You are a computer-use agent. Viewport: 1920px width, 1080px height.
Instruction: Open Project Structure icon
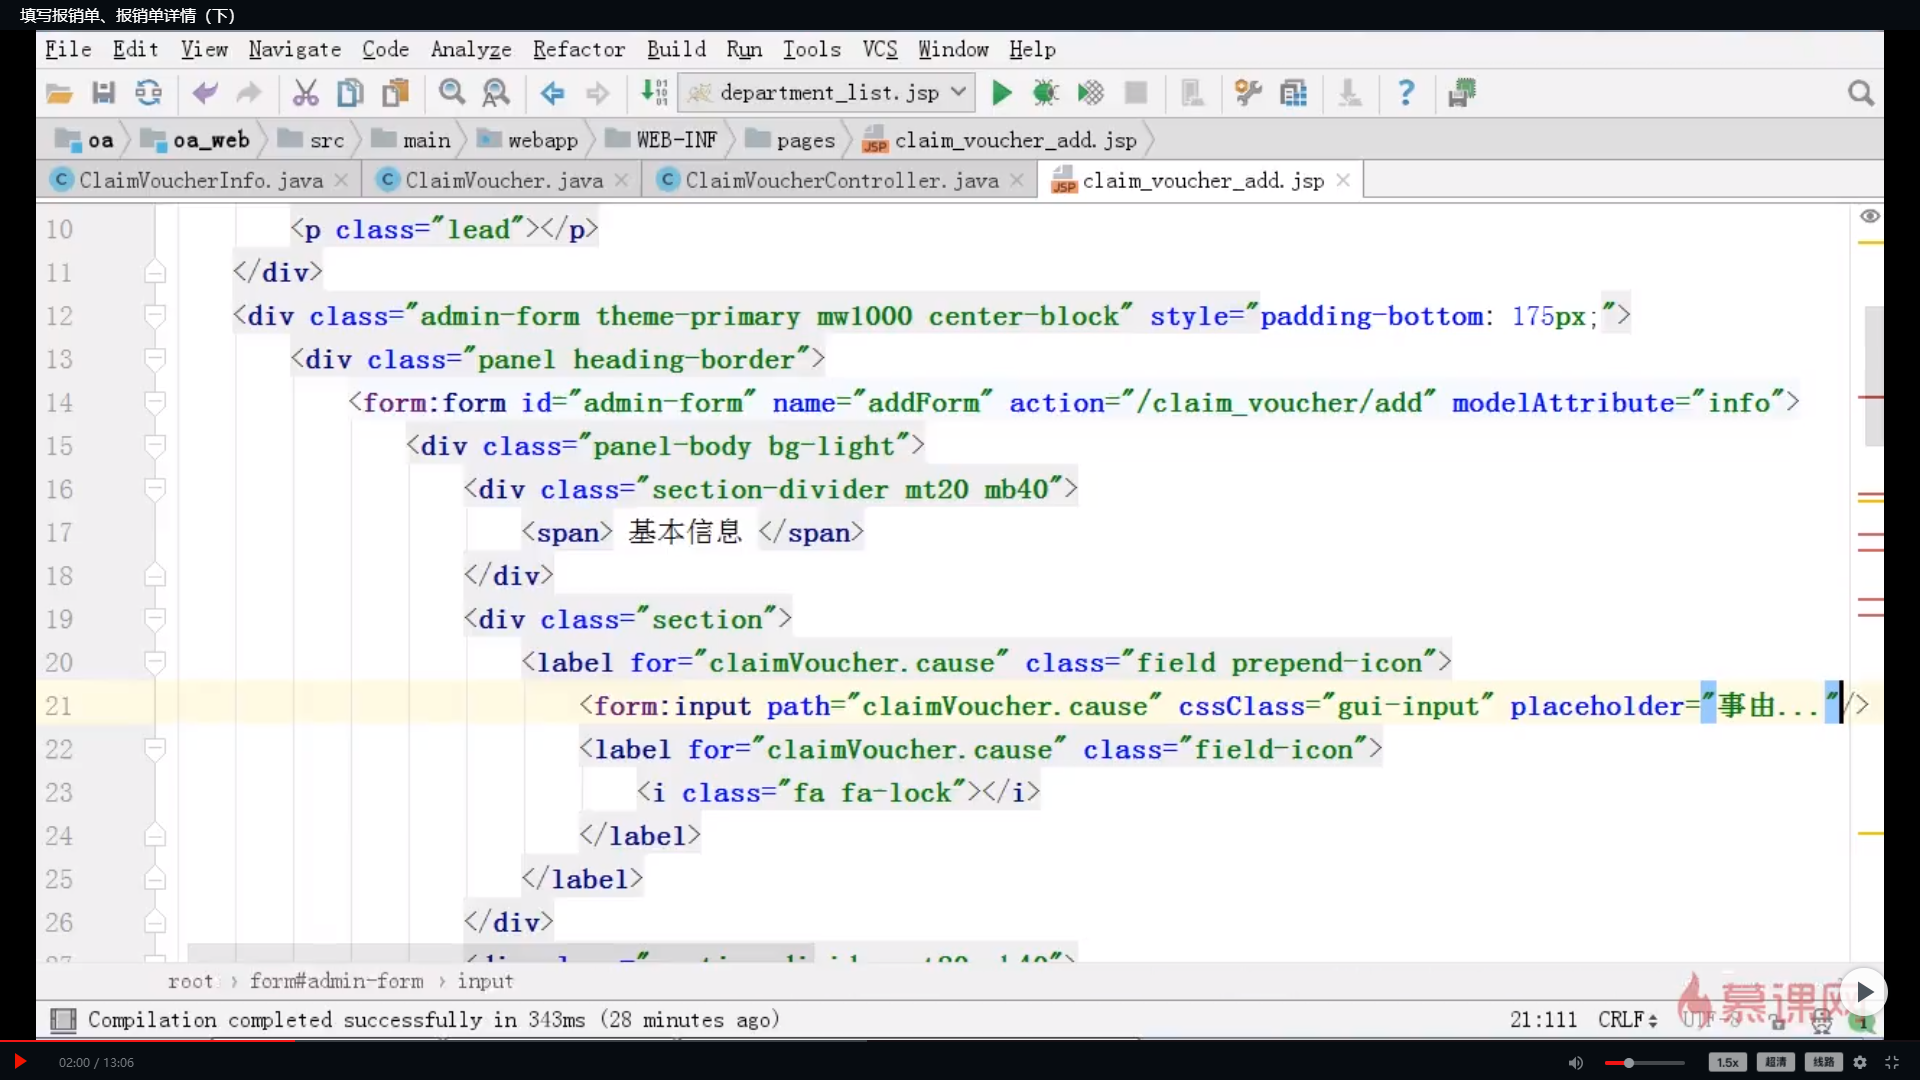[x=1293, y=94]
